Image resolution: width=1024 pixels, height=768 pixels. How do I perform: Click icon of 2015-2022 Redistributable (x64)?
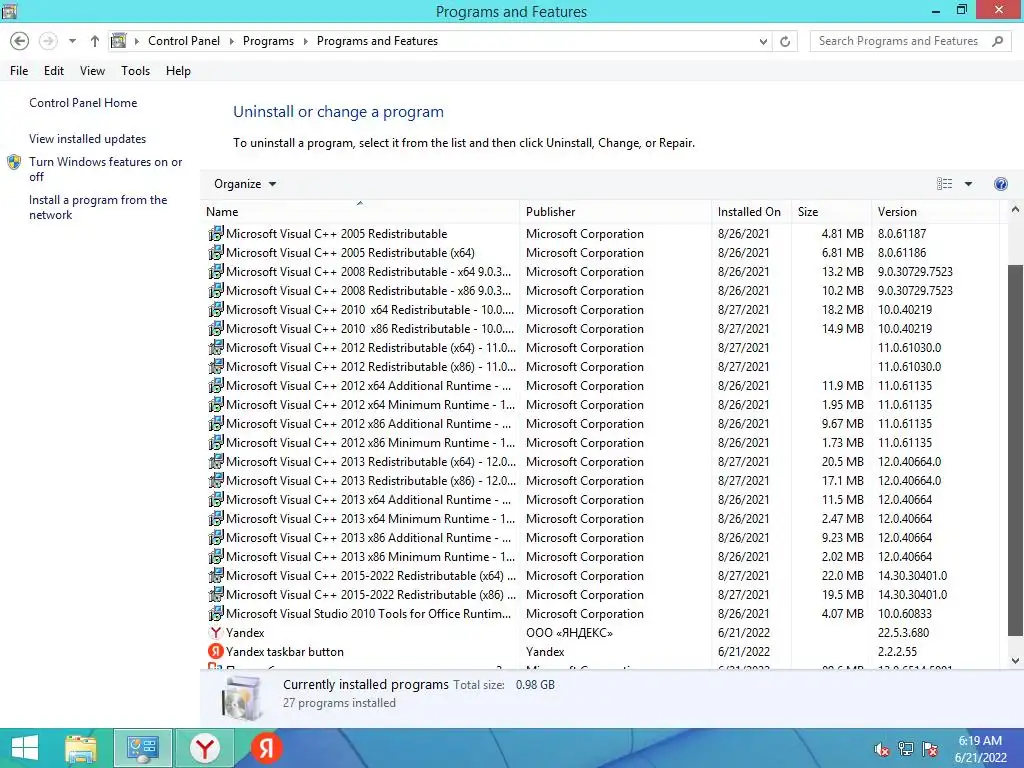[x=216, y=575]
